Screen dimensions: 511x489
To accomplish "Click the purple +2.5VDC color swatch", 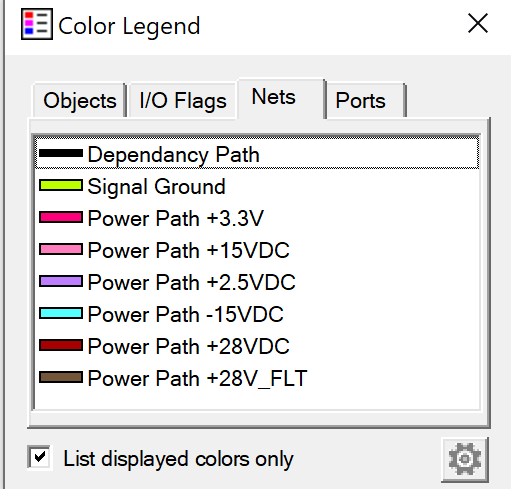I will point(61,281).
